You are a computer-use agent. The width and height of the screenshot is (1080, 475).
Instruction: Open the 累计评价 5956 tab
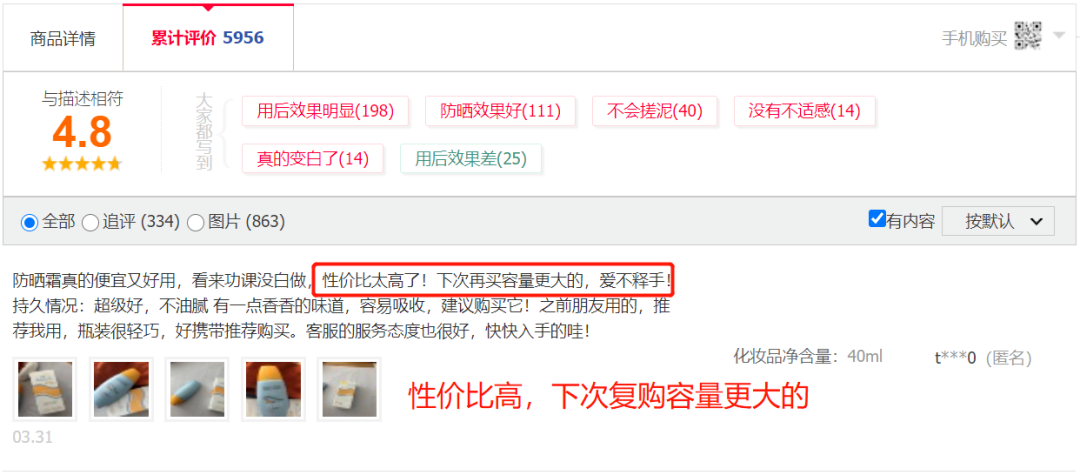(208, 37)
